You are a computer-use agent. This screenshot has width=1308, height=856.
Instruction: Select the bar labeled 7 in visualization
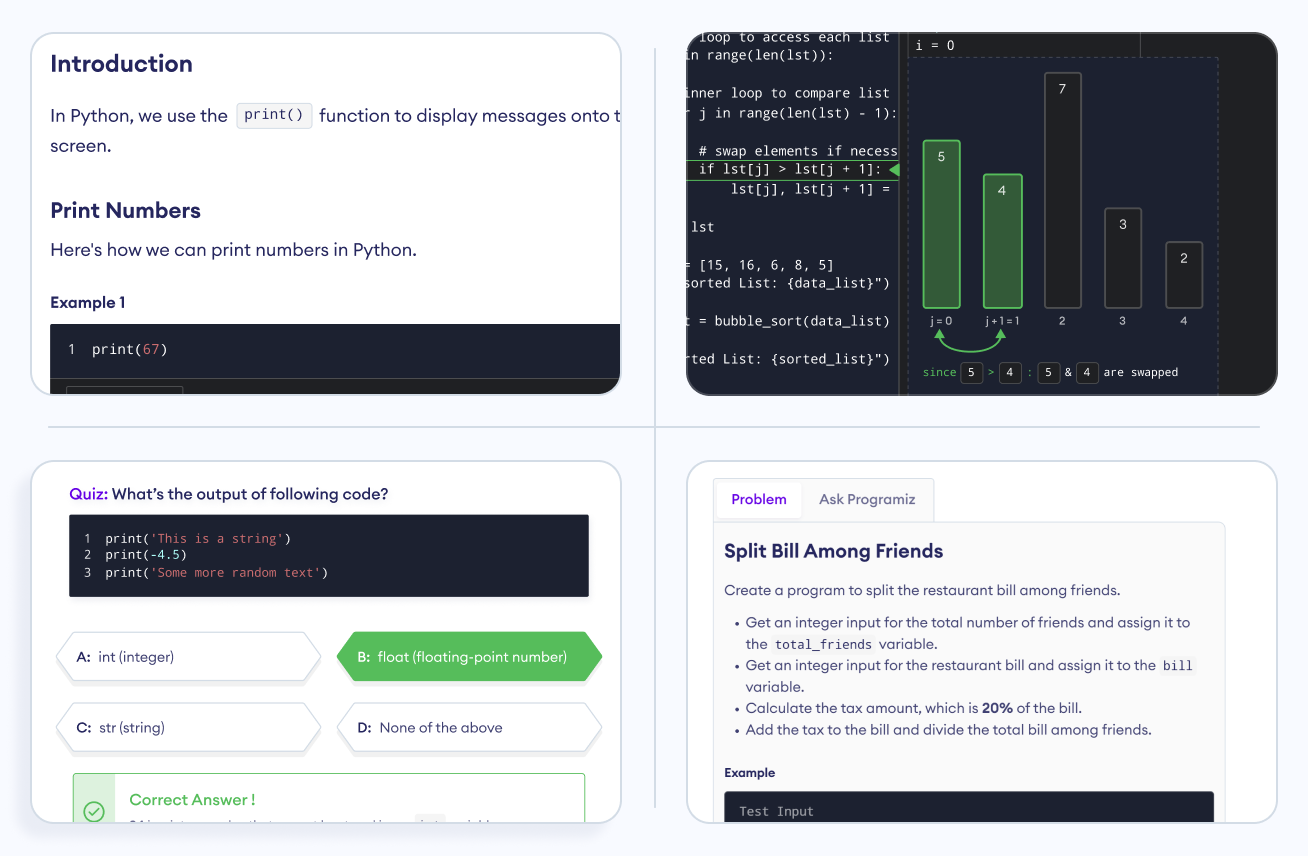(x=1062, y=190)
